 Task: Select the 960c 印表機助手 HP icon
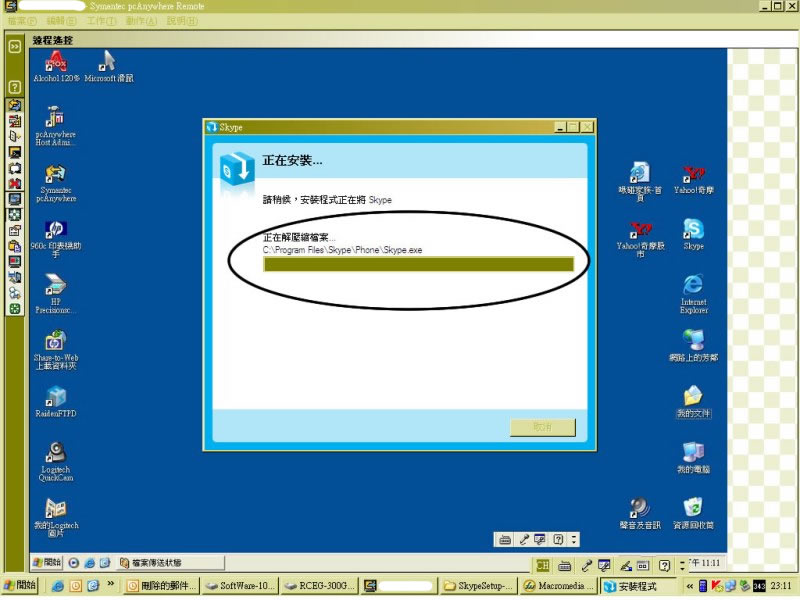(56, 239)
